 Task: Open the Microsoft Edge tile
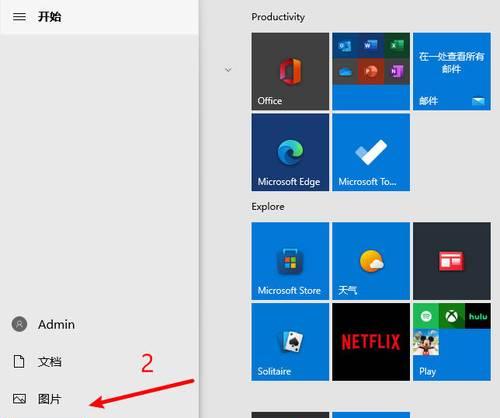pos(290,152)
